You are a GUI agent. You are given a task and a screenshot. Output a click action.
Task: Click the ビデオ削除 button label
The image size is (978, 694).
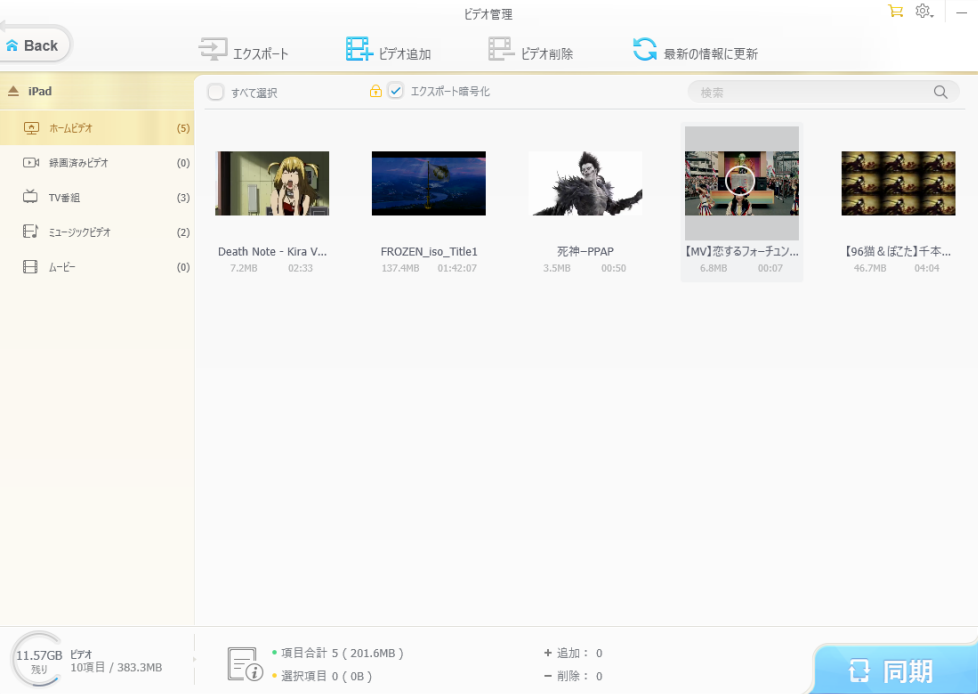tap(547, 54)
